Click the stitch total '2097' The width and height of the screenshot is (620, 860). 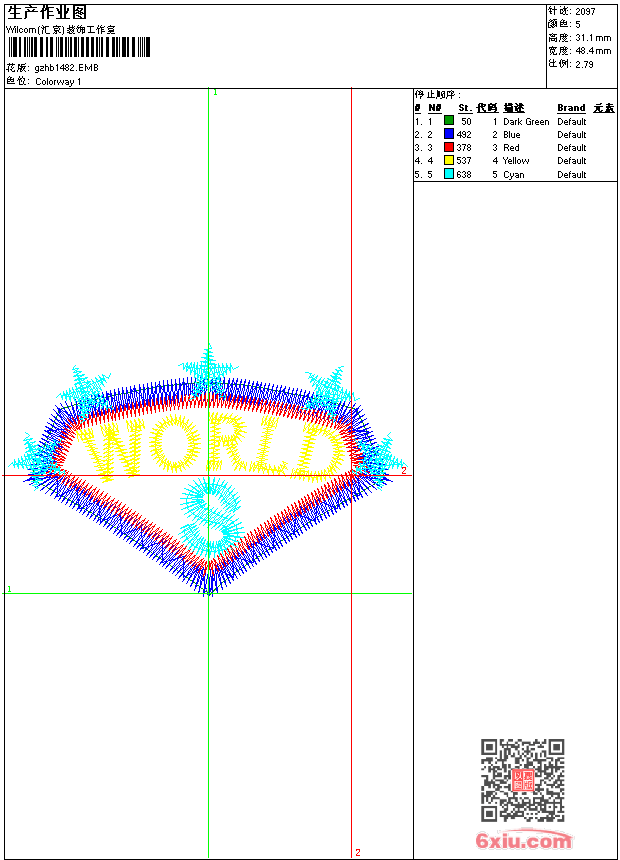tap(585, 11)
